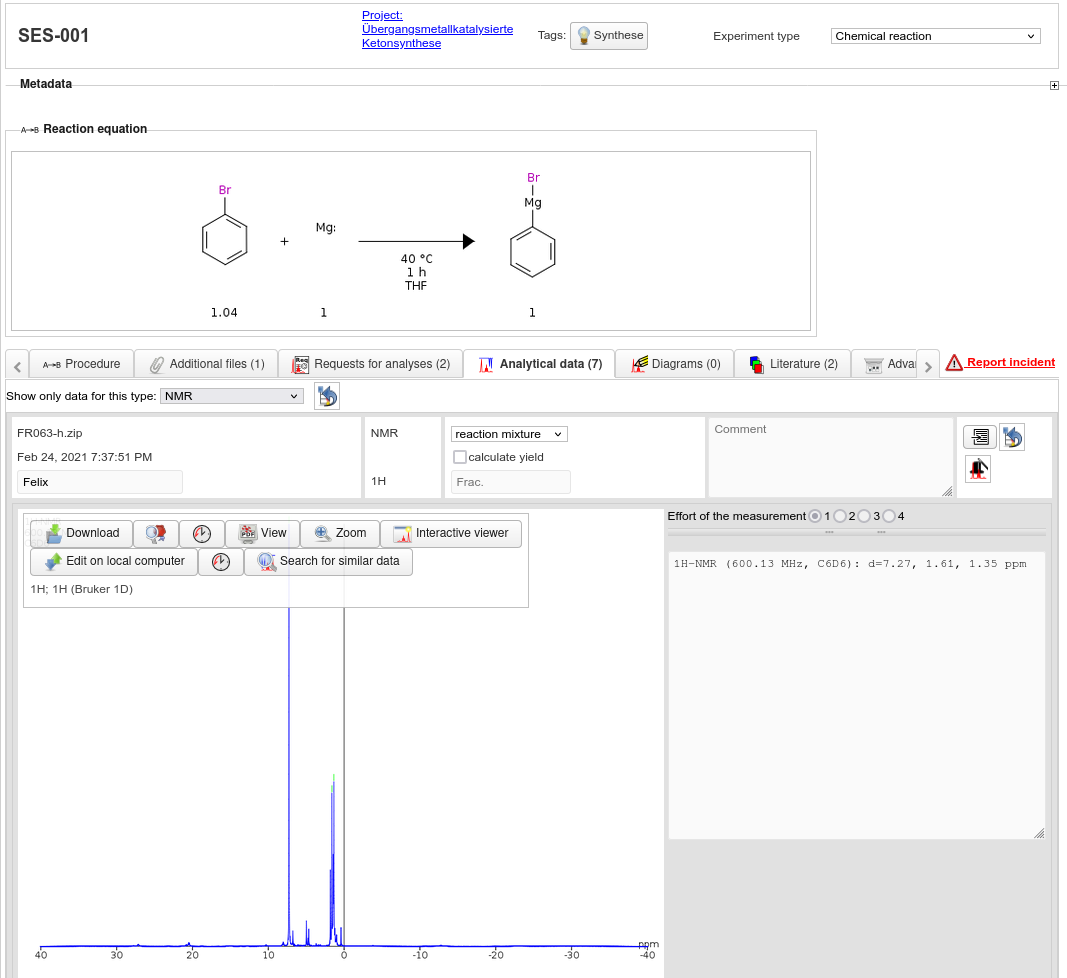The height and width of the screenshot is (978, 1067).
Task: Click the Synthese tag
Action: [x=609, y=36]
